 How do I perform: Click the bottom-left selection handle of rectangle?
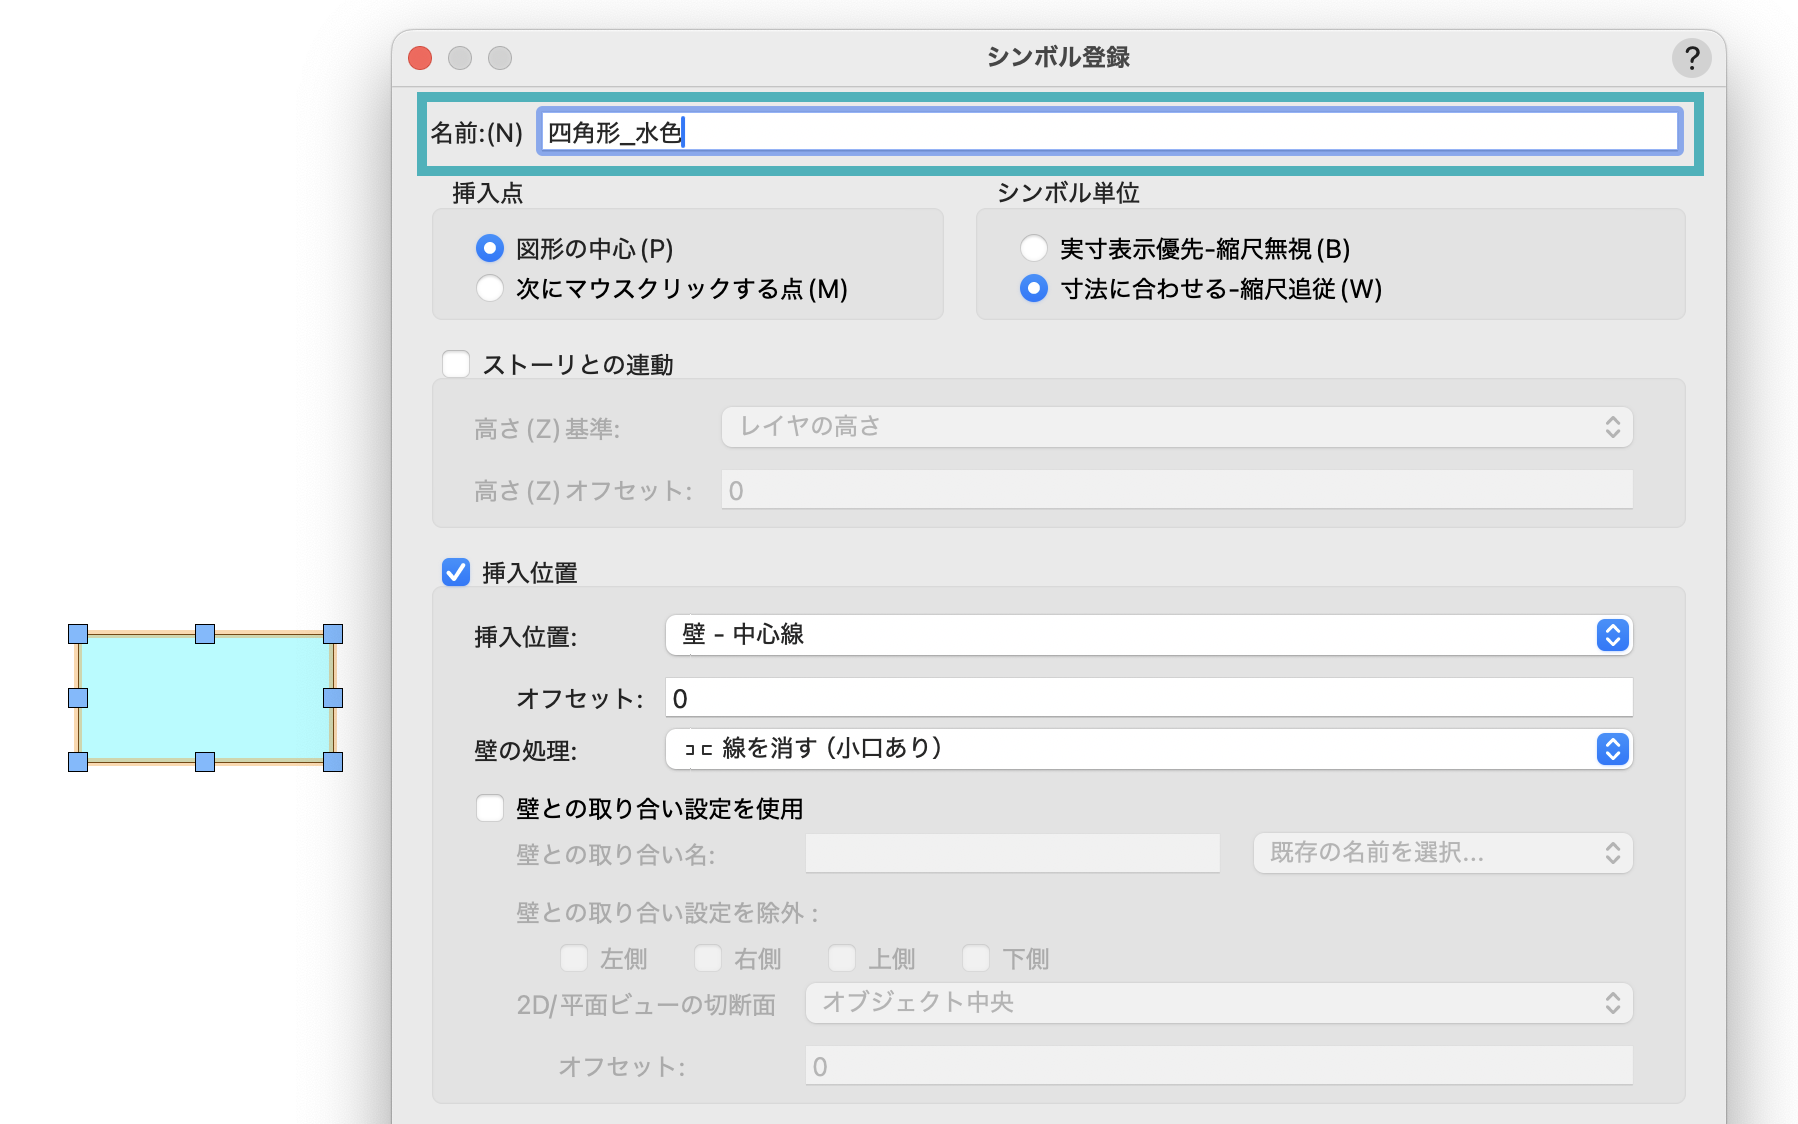click(x=78, y=762)
